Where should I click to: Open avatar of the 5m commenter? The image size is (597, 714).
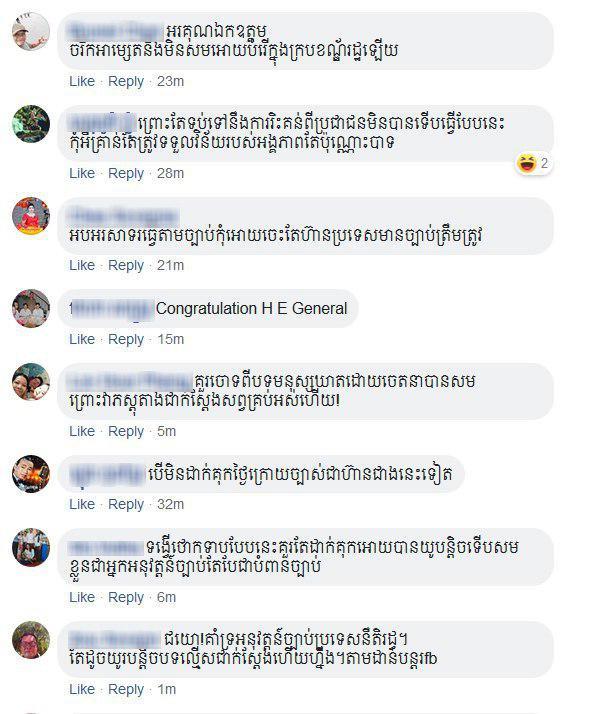tap(31, 382)
